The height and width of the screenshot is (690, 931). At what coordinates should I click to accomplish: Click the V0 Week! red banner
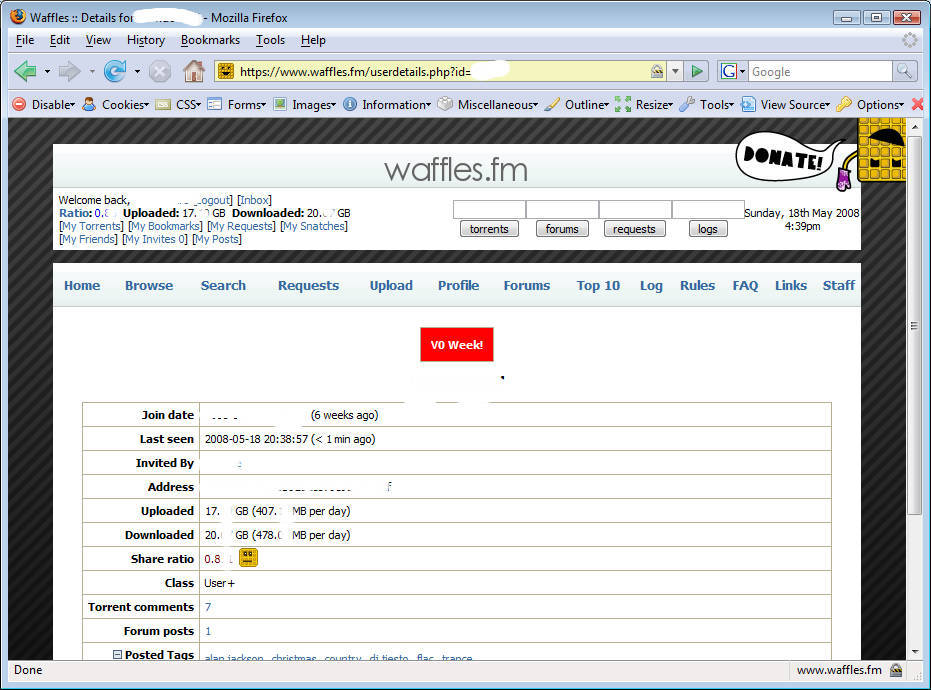tap(457, 344)
